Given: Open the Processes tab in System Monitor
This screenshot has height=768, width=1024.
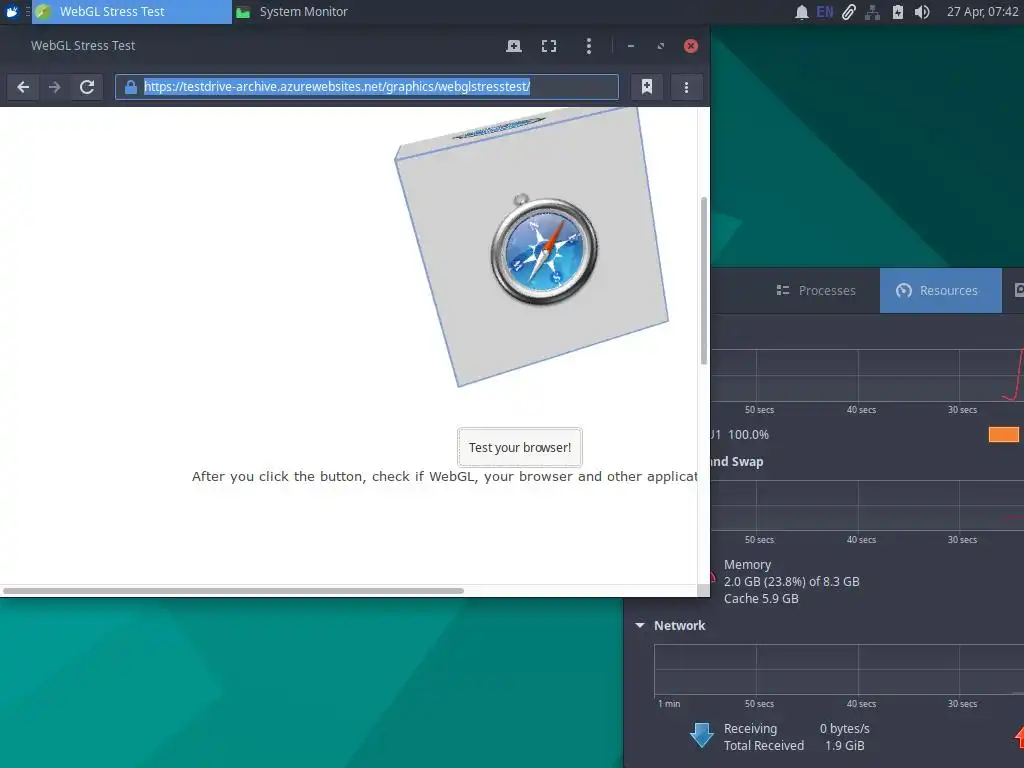Looking at the screenshot, I should tap(816, 291).
